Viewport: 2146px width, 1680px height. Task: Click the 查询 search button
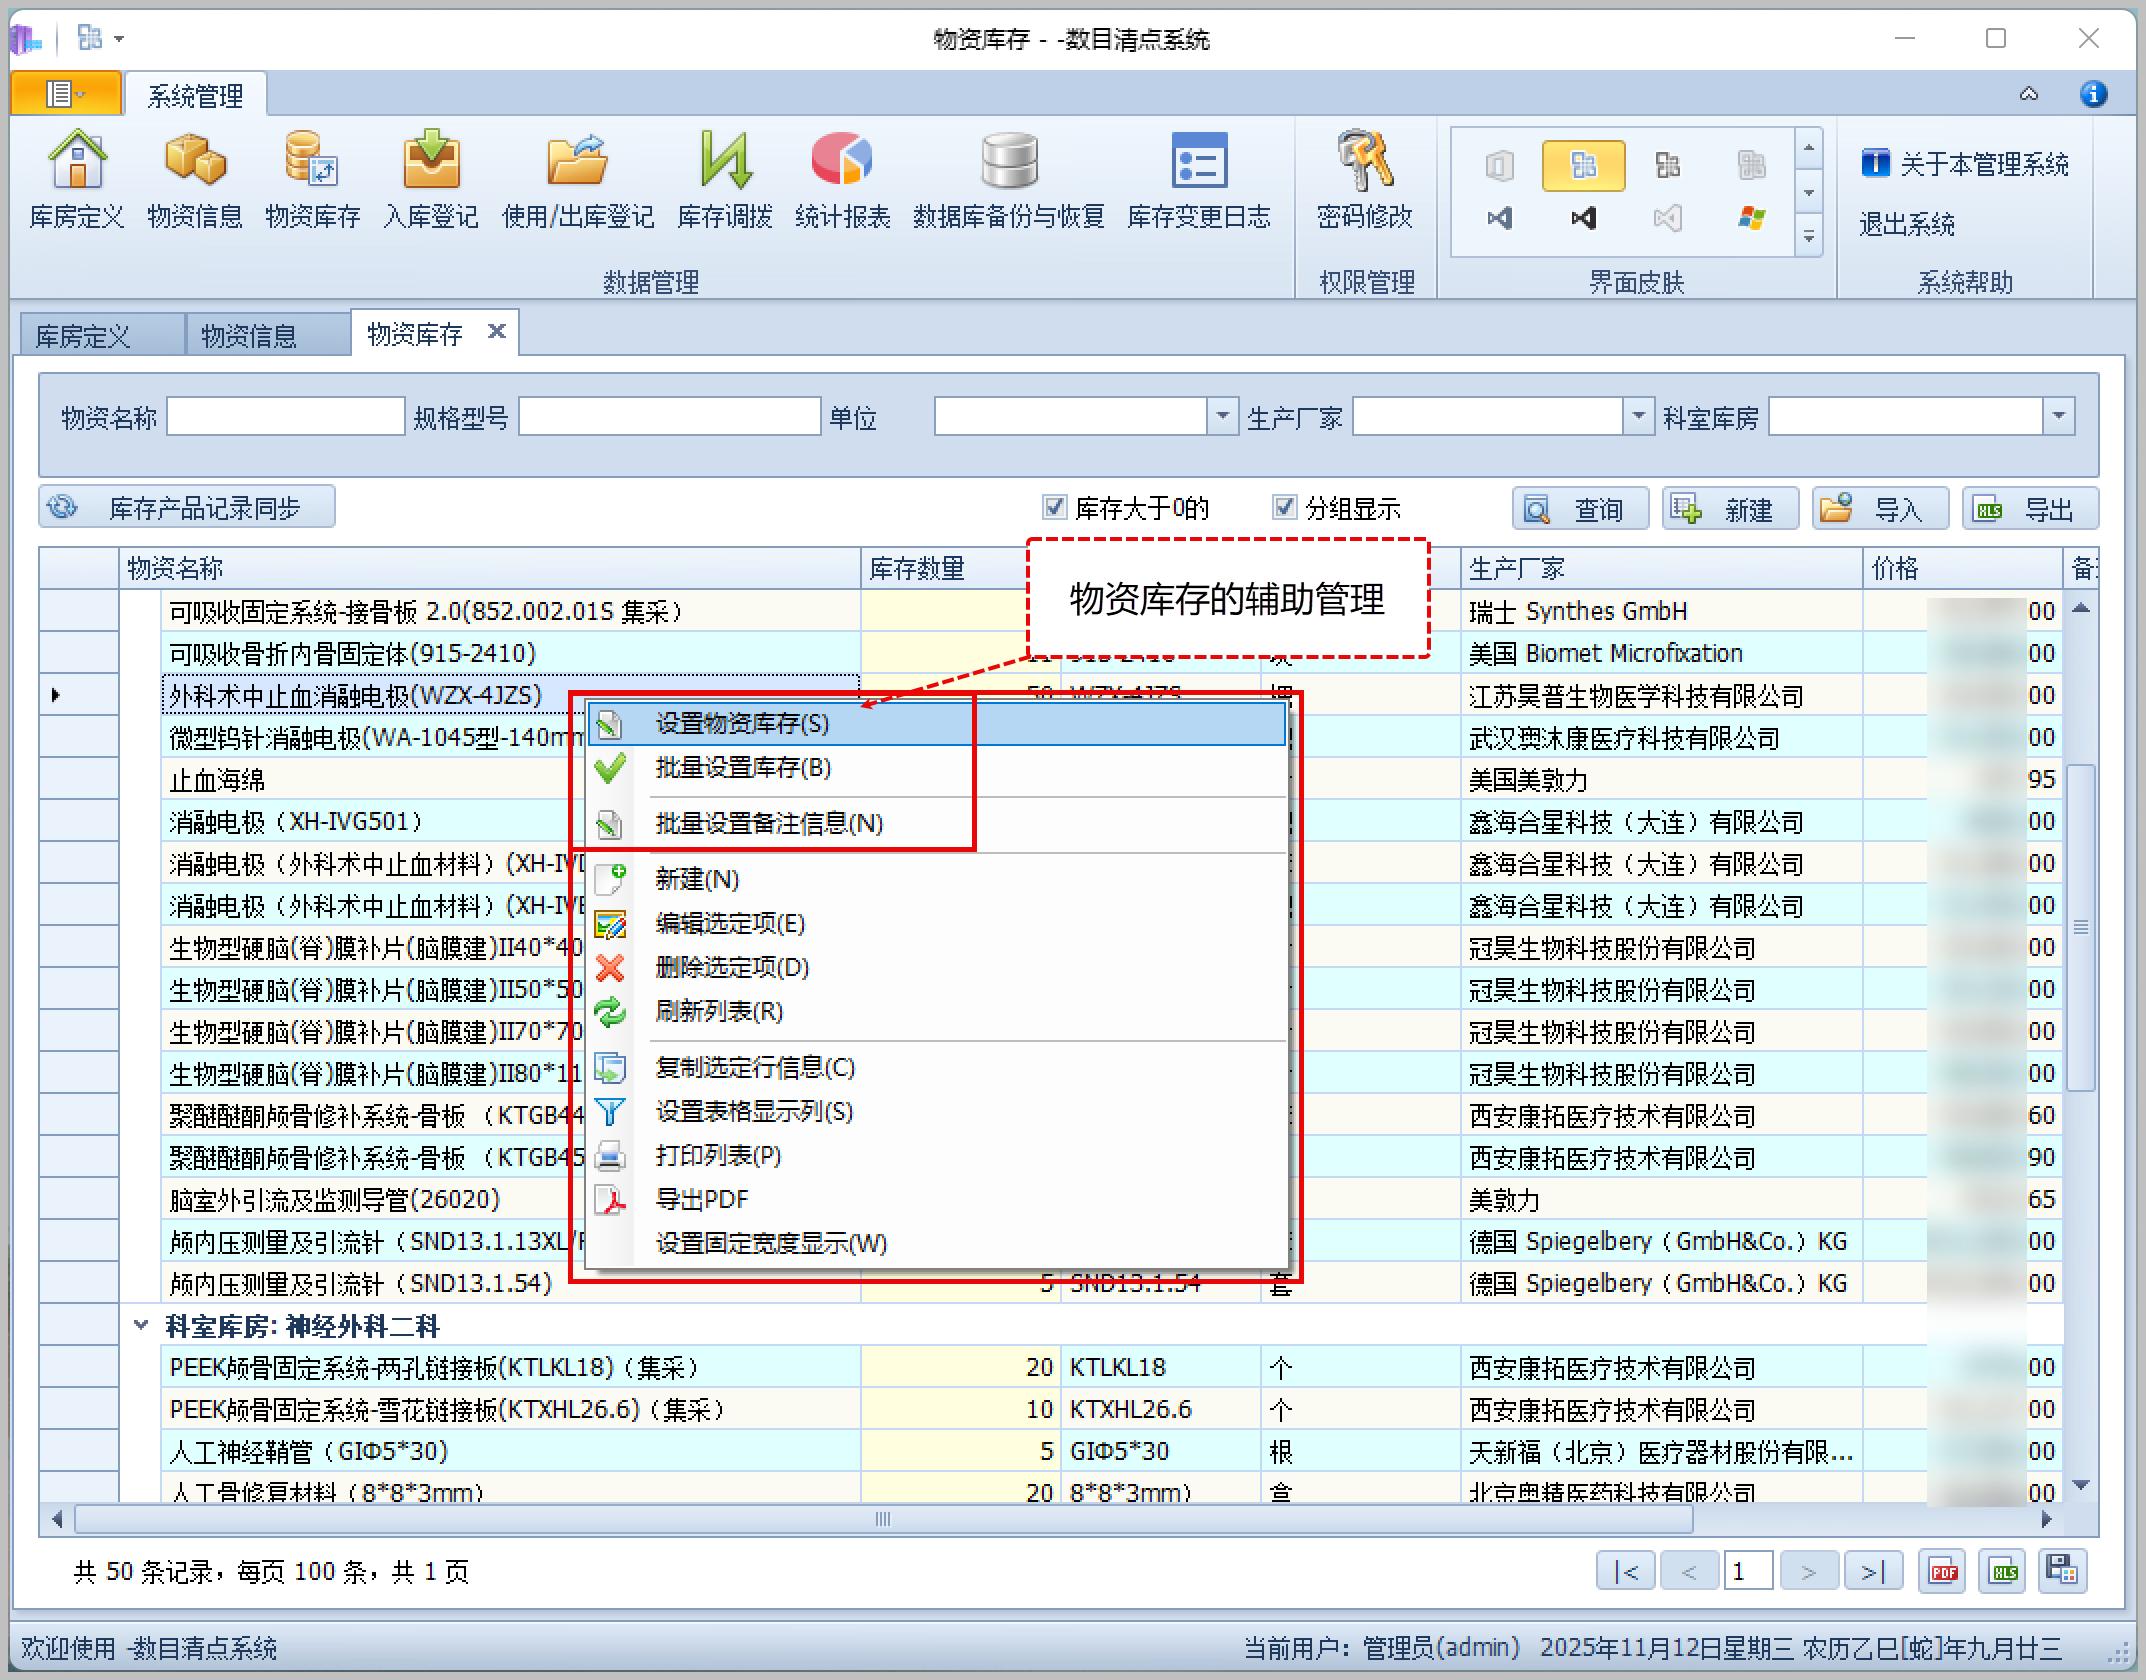coord(1580,509)
